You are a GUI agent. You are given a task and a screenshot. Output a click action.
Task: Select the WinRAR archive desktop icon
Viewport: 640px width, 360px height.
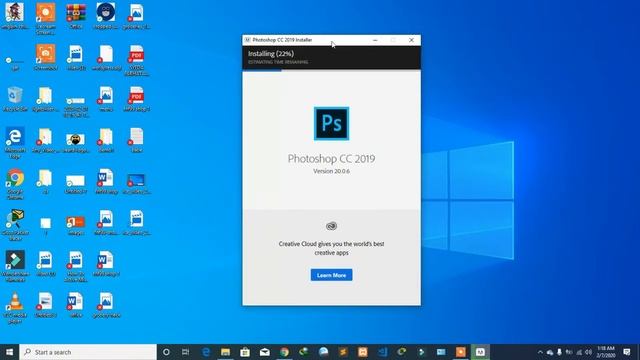76,16
